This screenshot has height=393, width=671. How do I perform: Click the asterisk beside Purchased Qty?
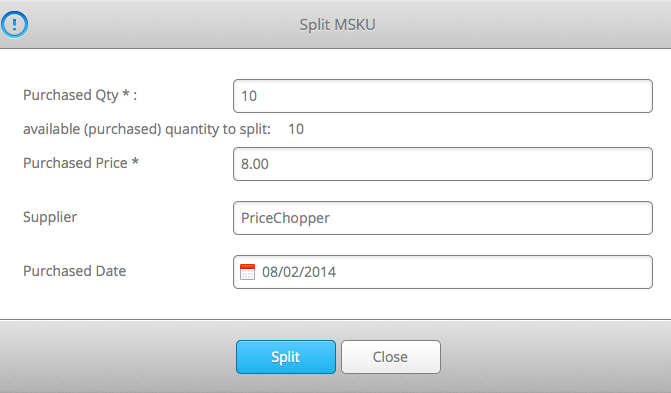point(126,93)
